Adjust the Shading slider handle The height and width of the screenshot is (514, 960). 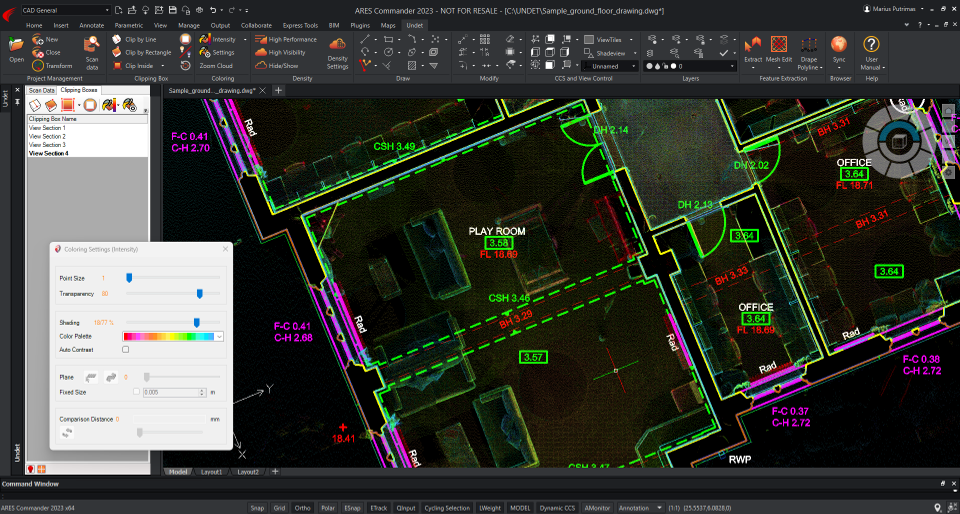197,322
